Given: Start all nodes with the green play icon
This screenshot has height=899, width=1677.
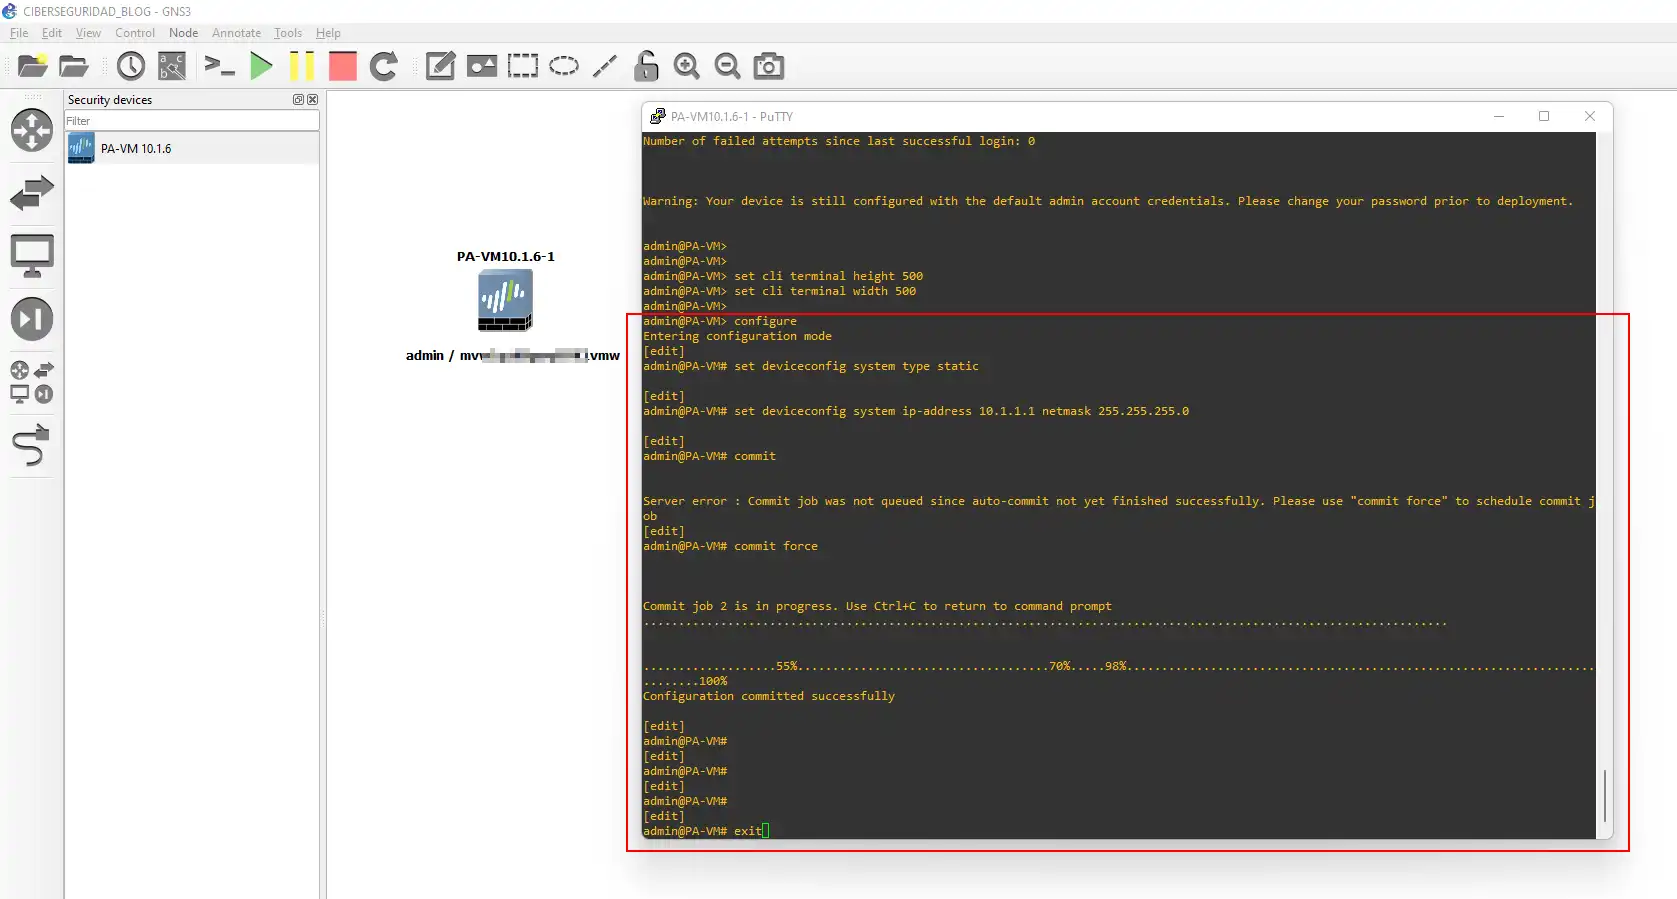Looking at the screenshot, I should [261, 66].
